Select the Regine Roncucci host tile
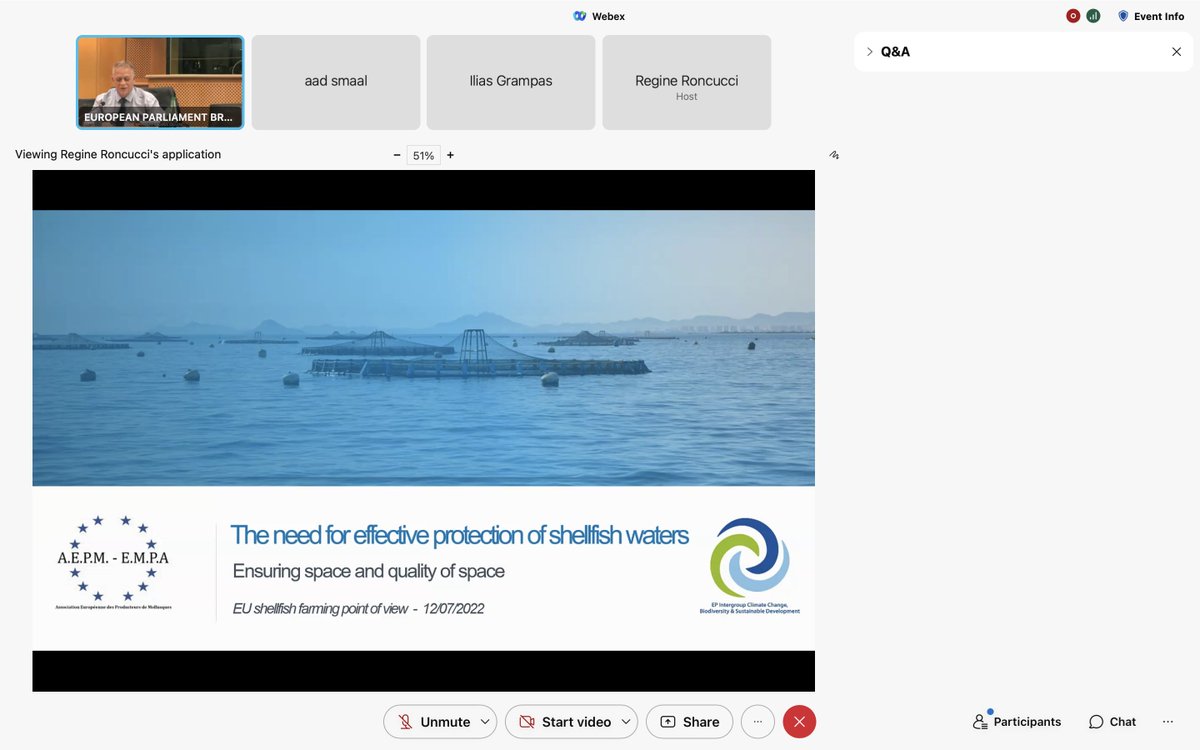Image resolution: width=1200 pixels, height=750 pixels. point(686,83)
